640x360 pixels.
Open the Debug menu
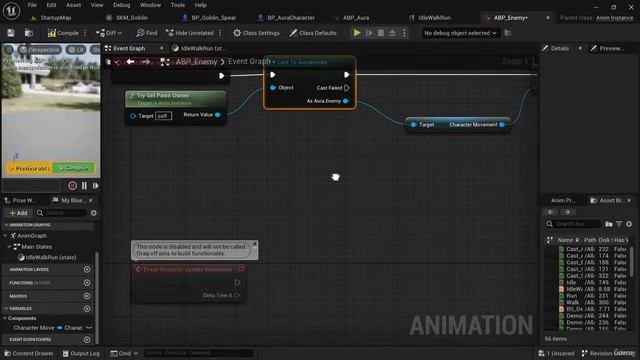click(x=122, y=5)
